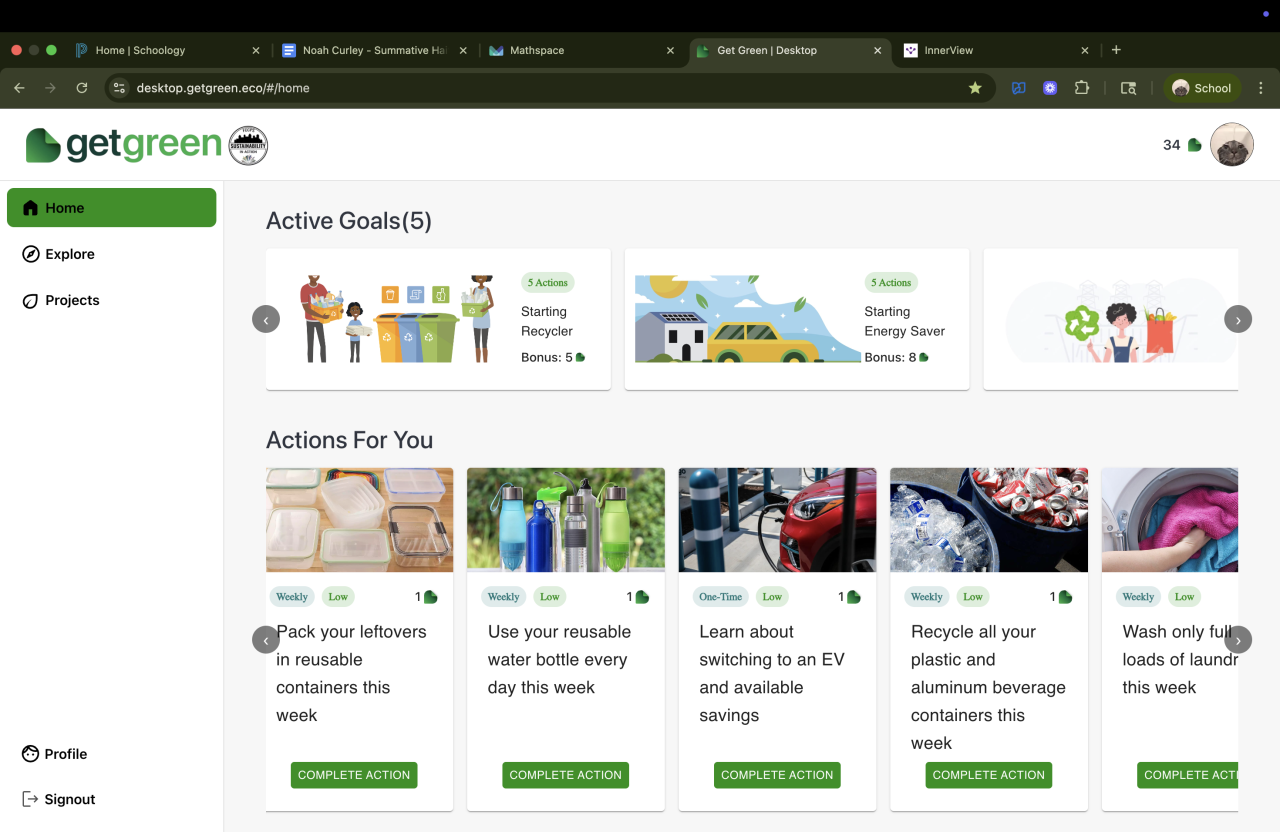Switch to Home | Schoology tab
Screen dimensions: 1280x832
[x=168, y=50]
